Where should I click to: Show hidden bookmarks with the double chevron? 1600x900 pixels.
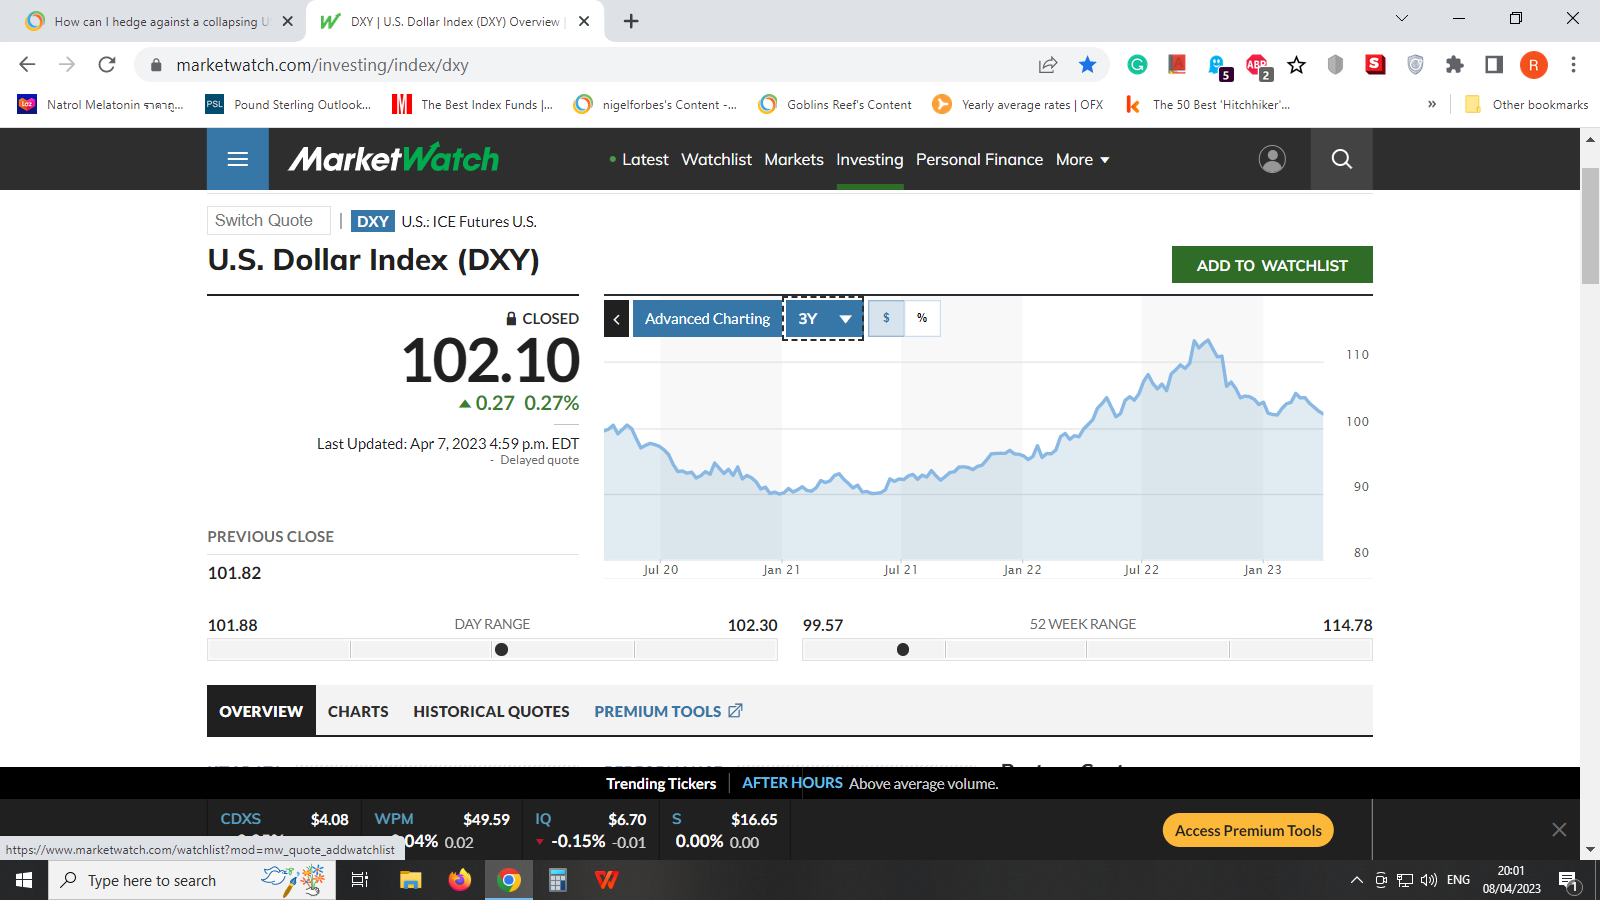point(1431,104)
